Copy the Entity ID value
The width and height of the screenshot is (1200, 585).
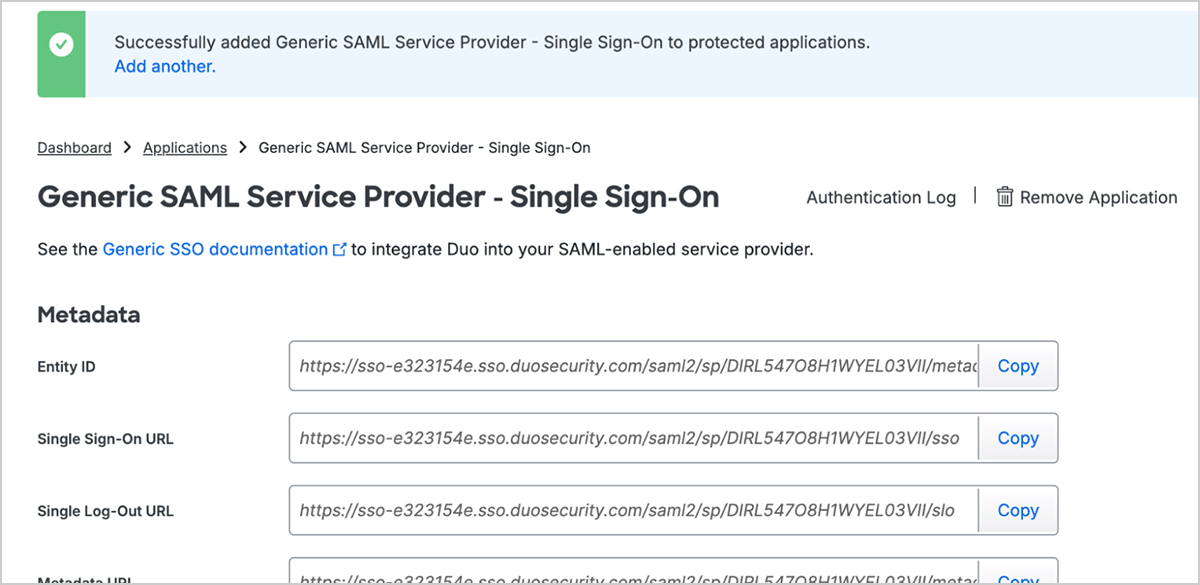[1018, 366]
